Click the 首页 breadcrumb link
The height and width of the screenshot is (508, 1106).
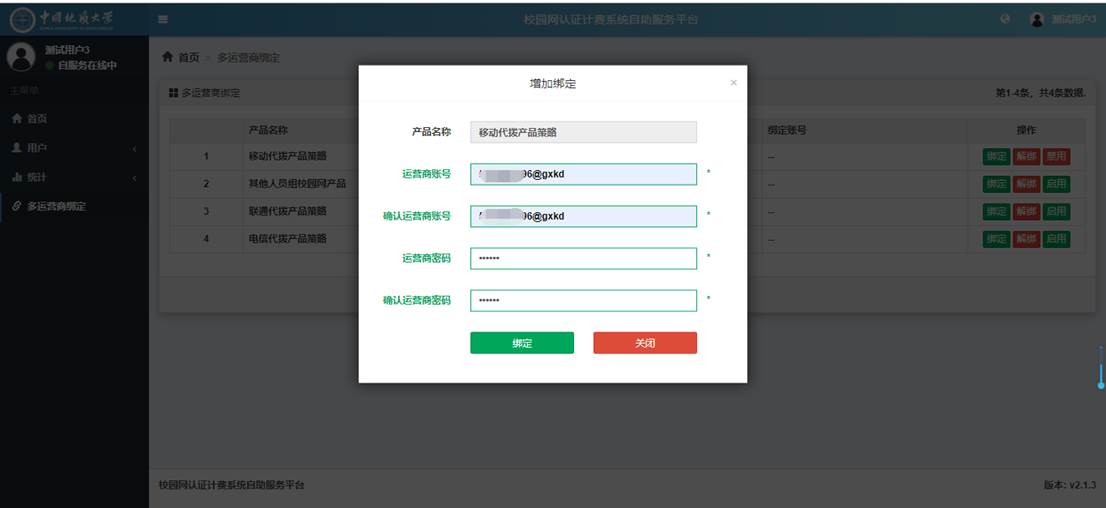pos(188,57)
